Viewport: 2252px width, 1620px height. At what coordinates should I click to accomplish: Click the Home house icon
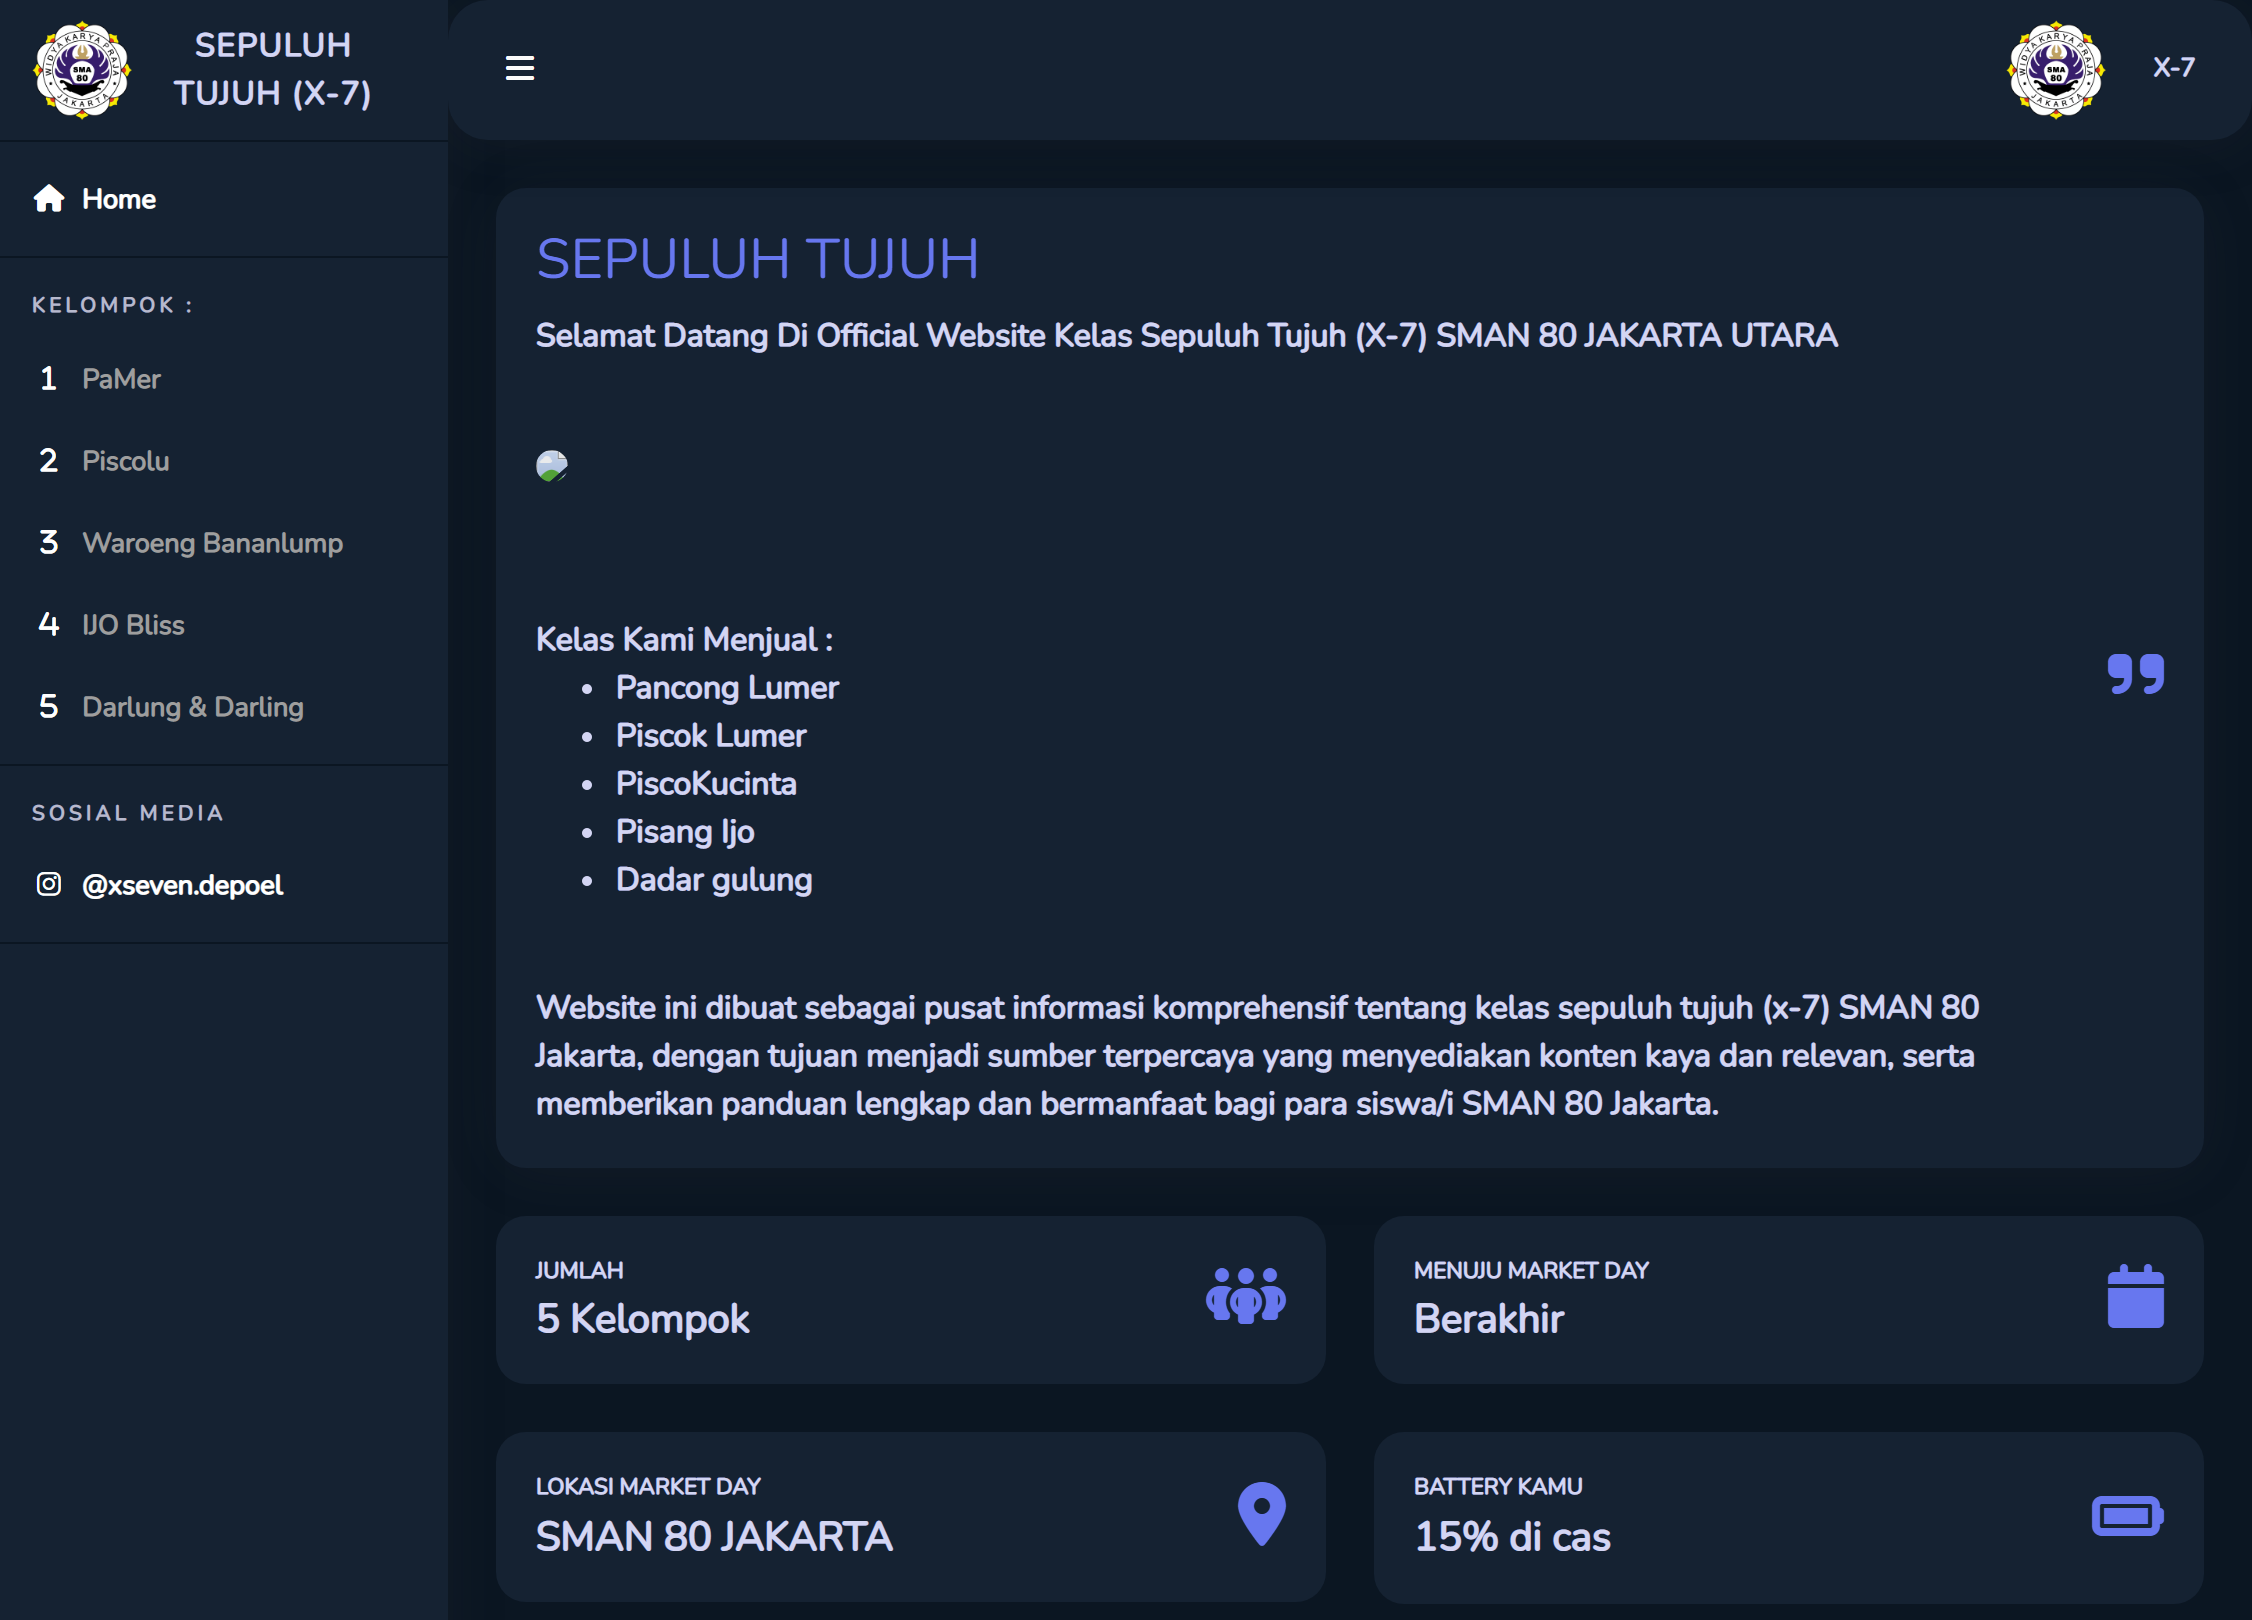[48, 199]
